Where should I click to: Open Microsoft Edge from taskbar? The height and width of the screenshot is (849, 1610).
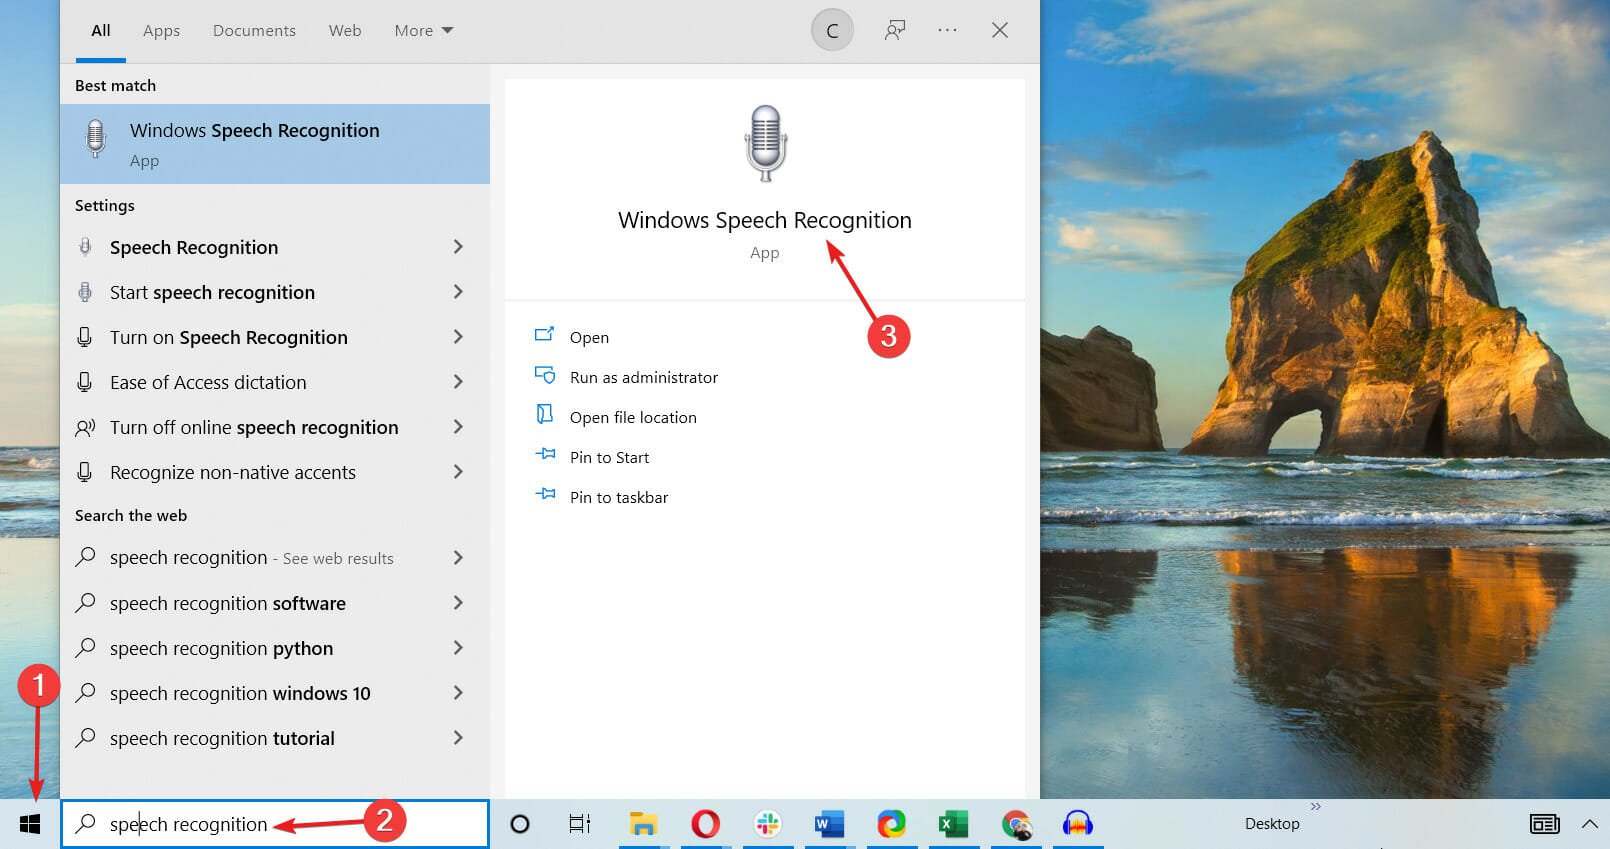(x=891, y=824)
